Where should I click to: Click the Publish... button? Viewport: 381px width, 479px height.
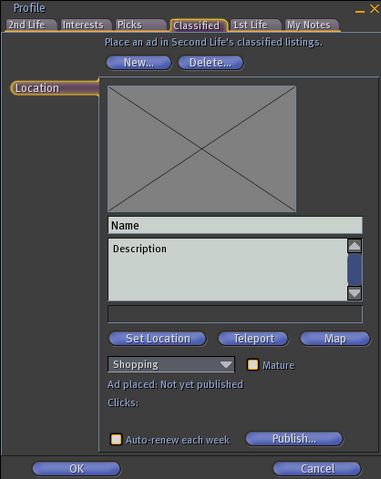[x=294, y=439]
